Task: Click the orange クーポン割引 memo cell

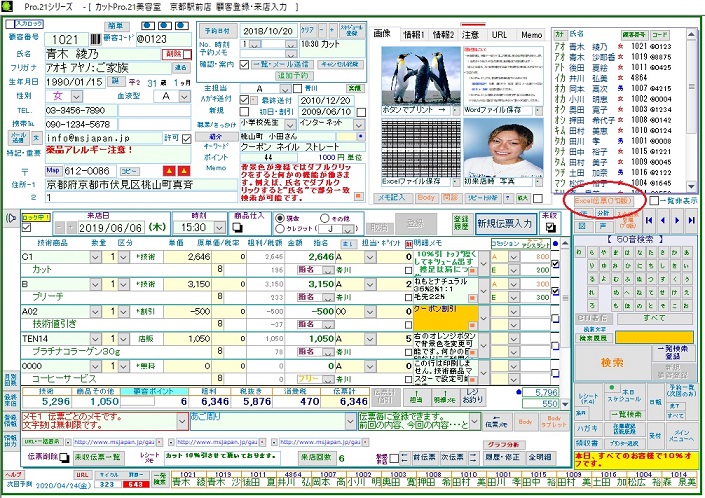Action: coord(445,318)
